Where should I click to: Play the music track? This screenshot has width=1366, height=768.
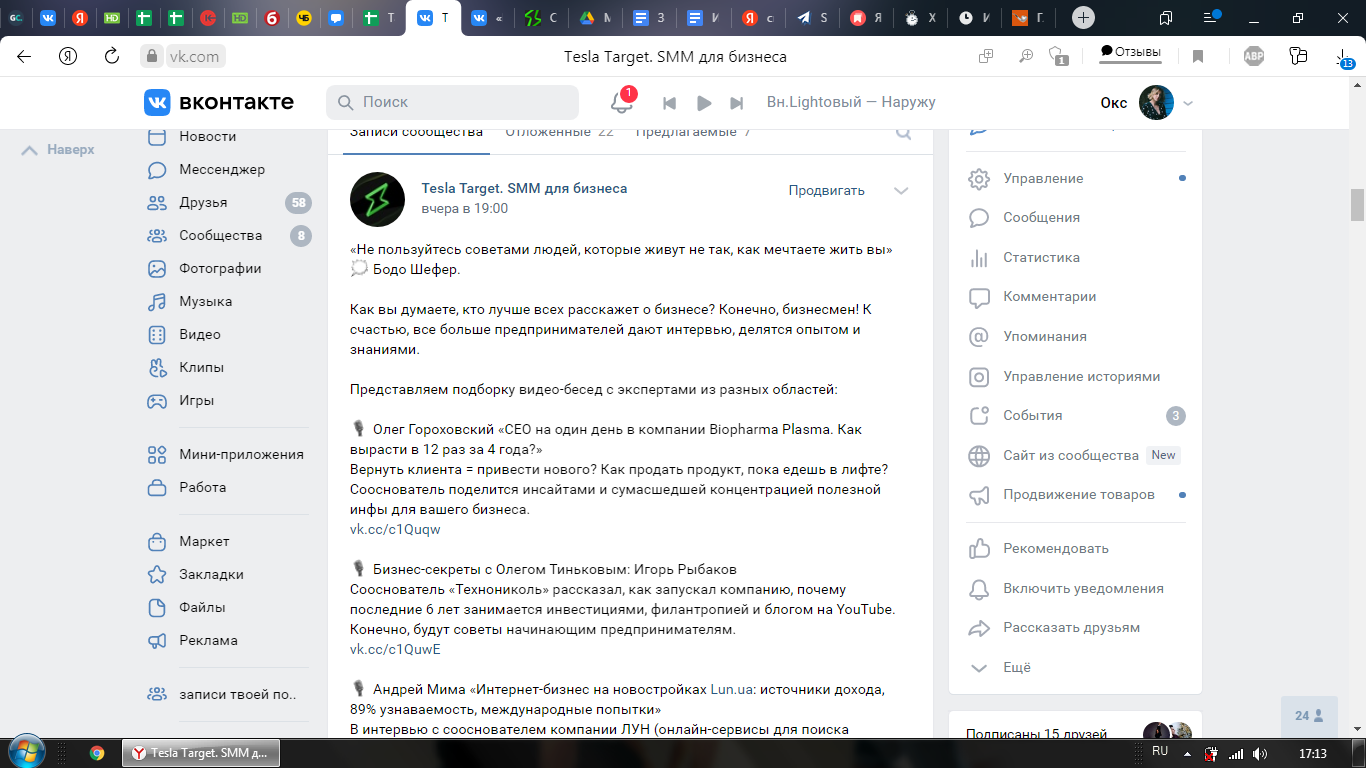click(x=704, y=103)
